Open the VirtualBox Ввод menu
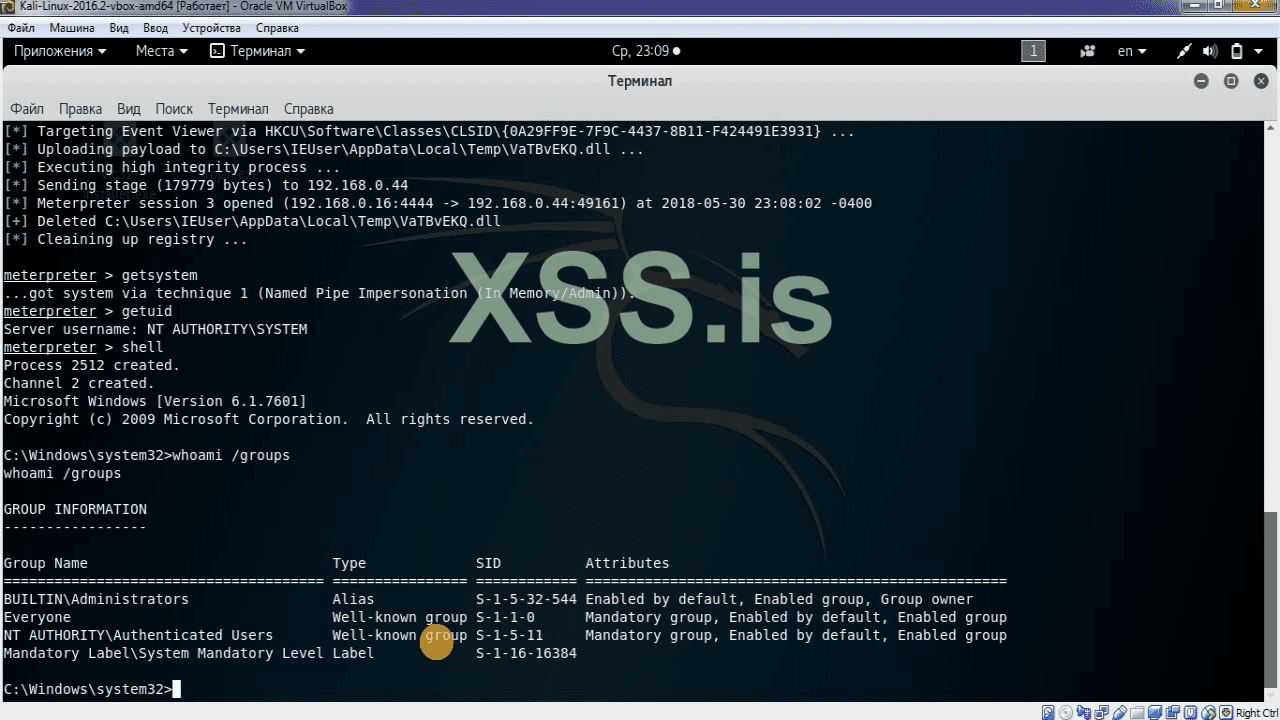Image resolution: width=1280 pixels, height=720 pixels. tap(156, 28)
